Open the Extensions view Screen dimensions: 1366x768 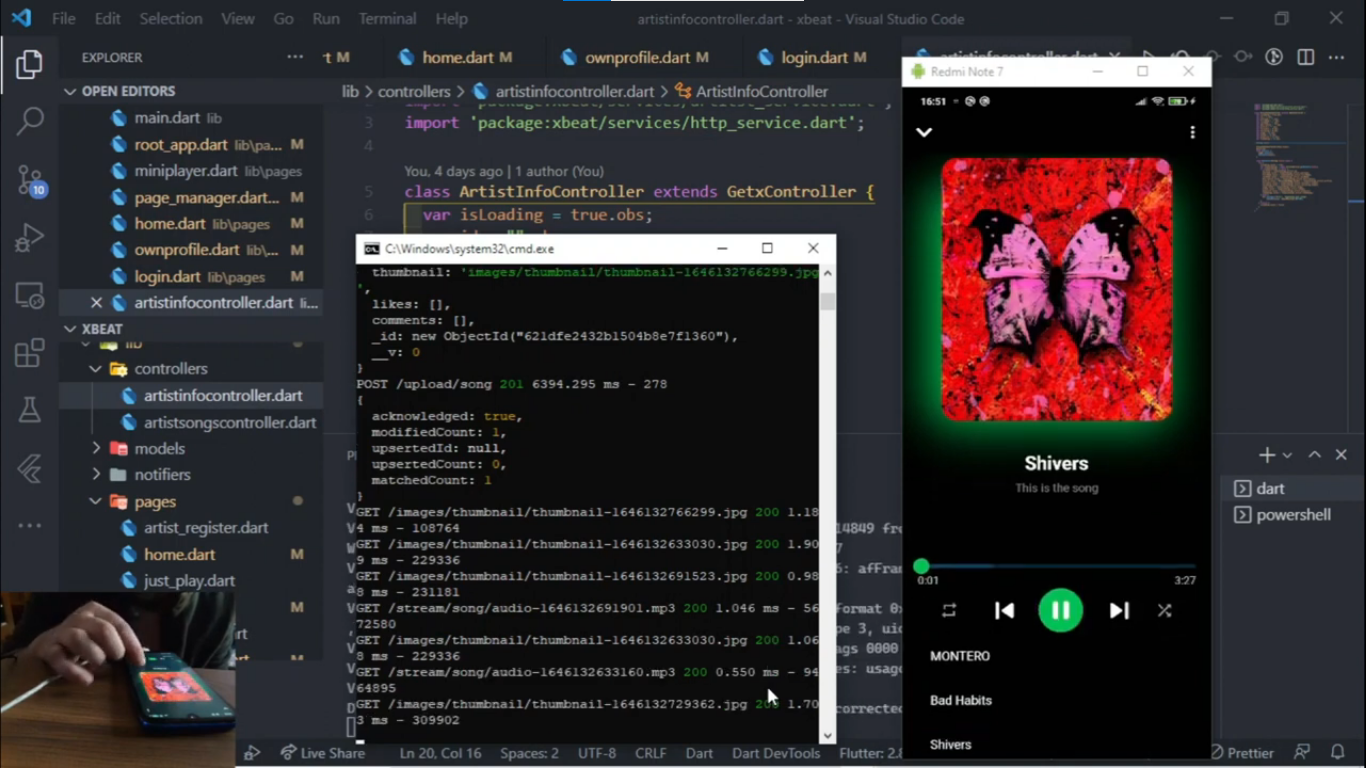tap(29, 353)
